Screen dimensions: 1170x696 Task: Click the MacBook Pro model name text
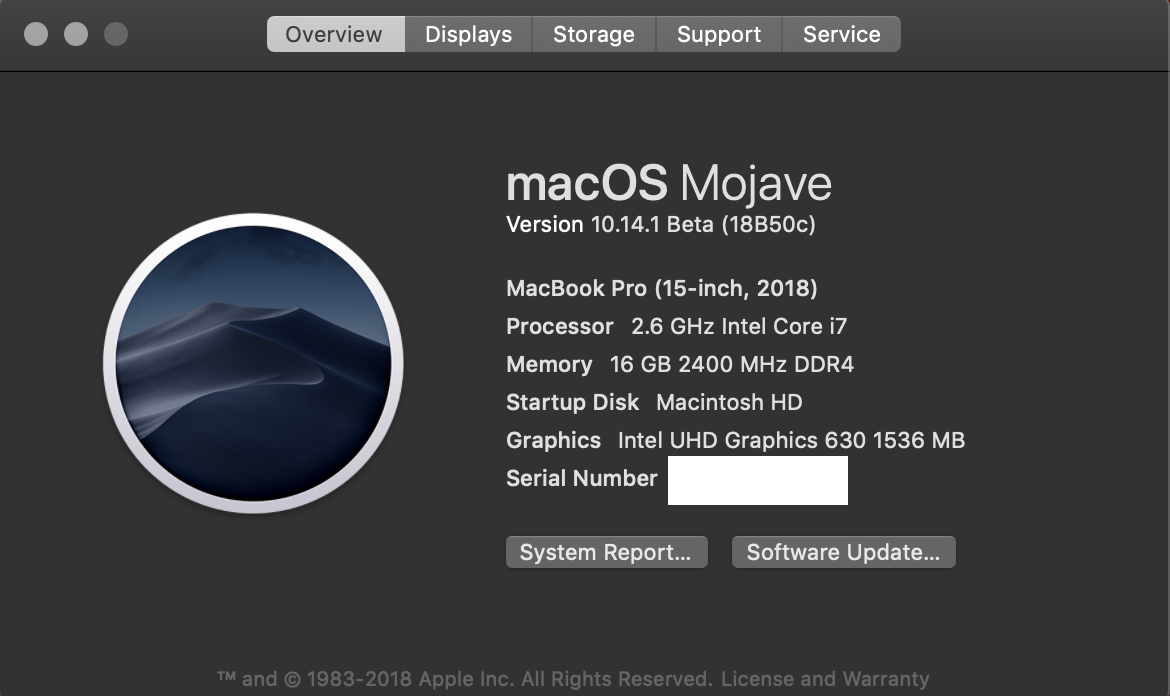pyautogui.click(x=662, y=288)
